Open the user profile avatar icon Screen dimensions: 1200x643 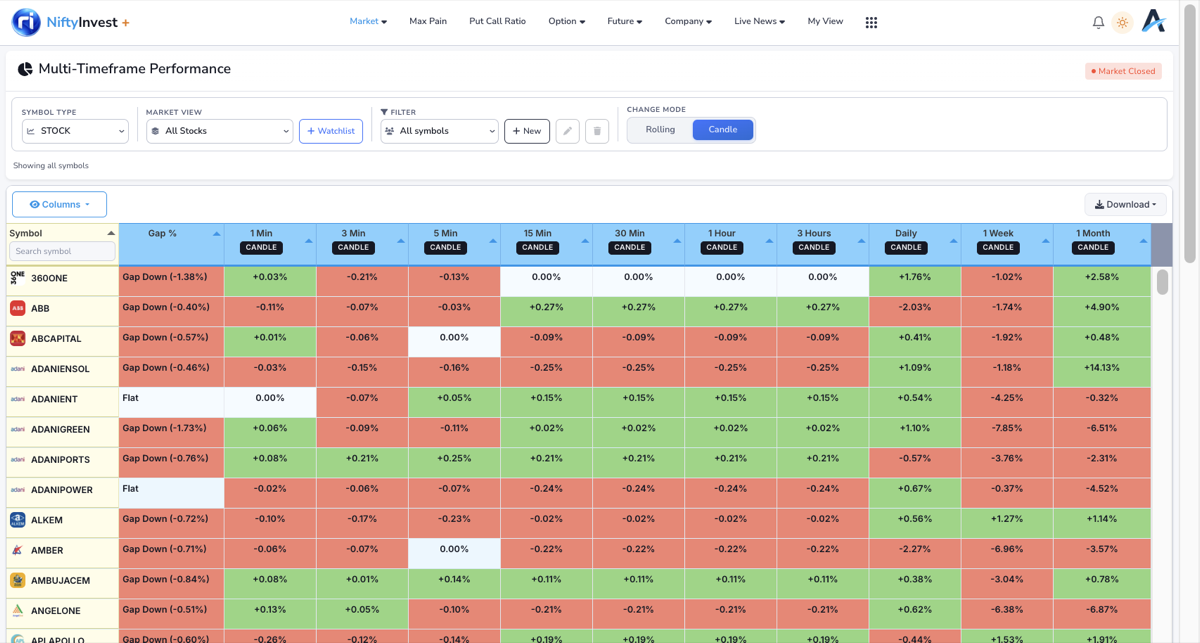click(x=1154, y=21)
